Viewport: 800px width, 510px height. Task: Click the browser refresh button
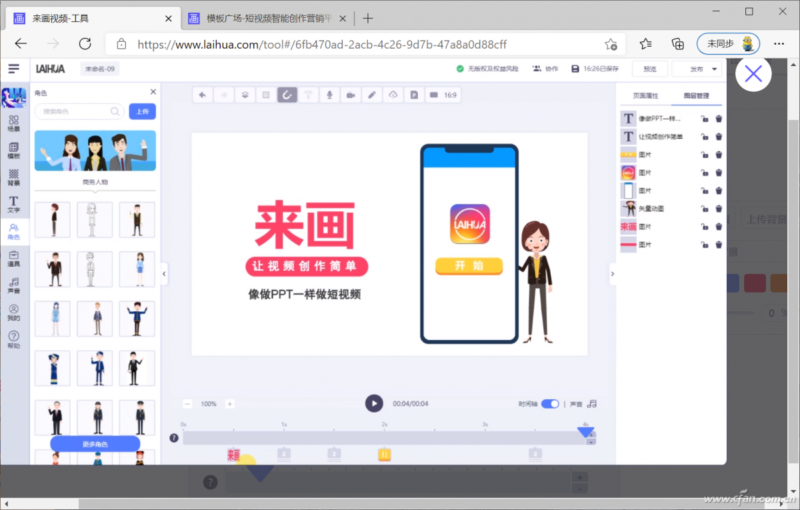[85, 44]
